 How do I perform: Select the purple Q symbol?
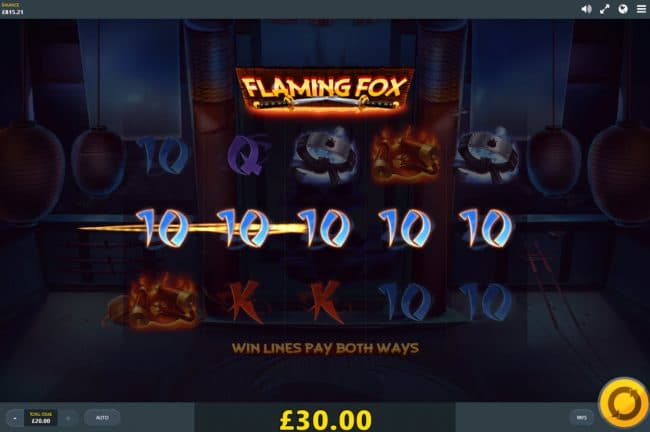click(247, 156)
